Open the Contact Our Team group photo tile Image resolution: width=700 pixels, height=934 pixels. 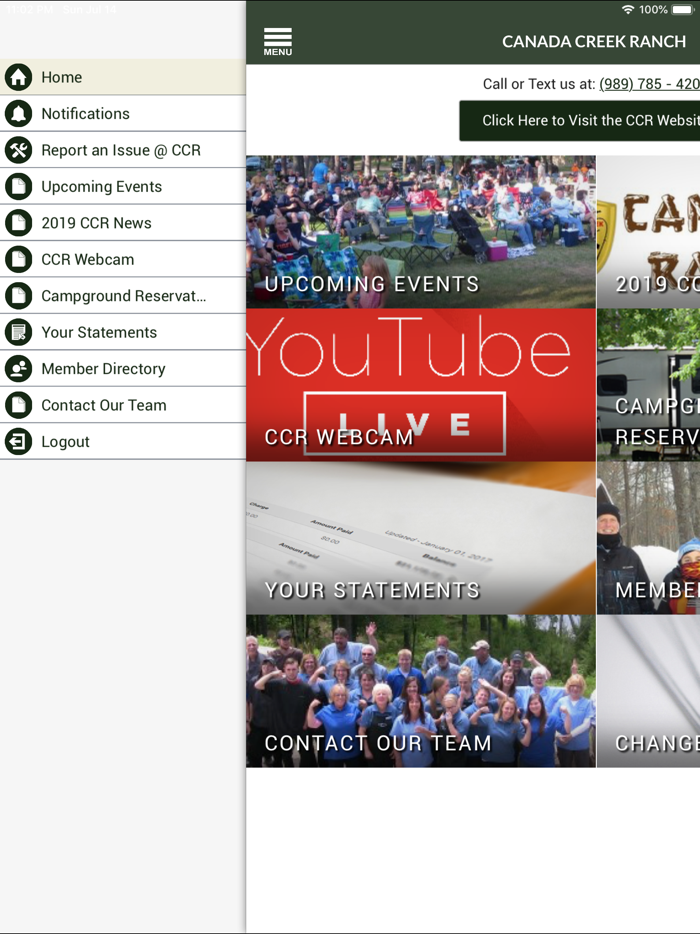[x=421, y=691]
